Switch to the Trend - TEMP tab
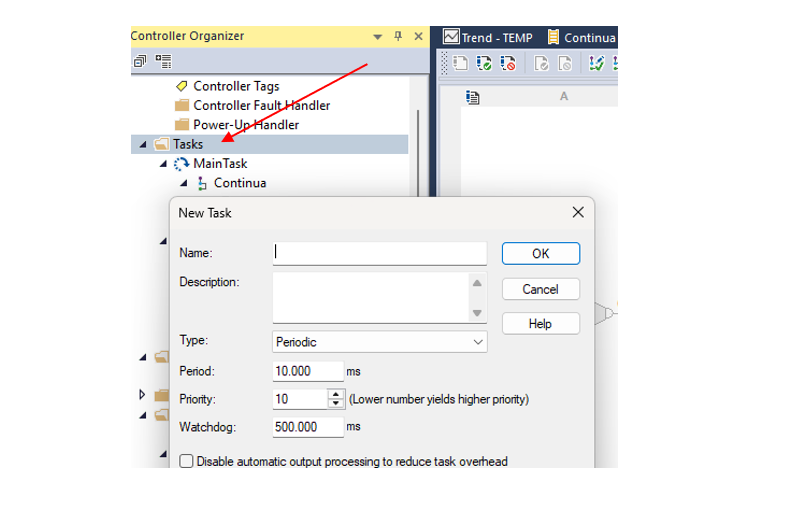Viewport: 800px width, 515px height. click(x=488, y=38)
